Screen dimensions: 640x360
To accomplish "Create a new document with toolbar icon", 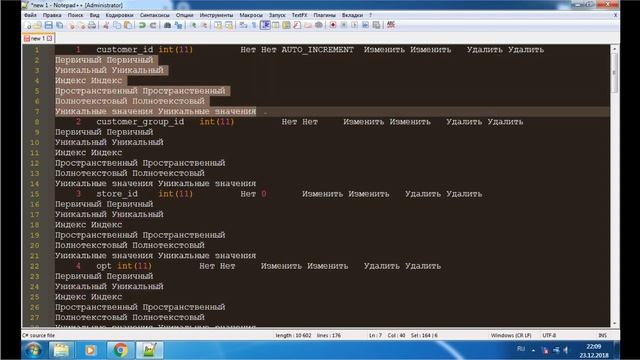I will [x=28, y=25].
